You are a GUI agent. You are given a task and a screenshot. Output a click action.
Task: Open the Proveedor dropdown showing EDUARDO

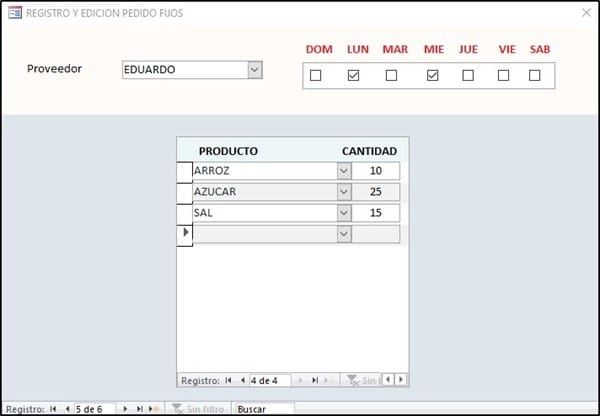pyautogui.click(x=254, y=70)
